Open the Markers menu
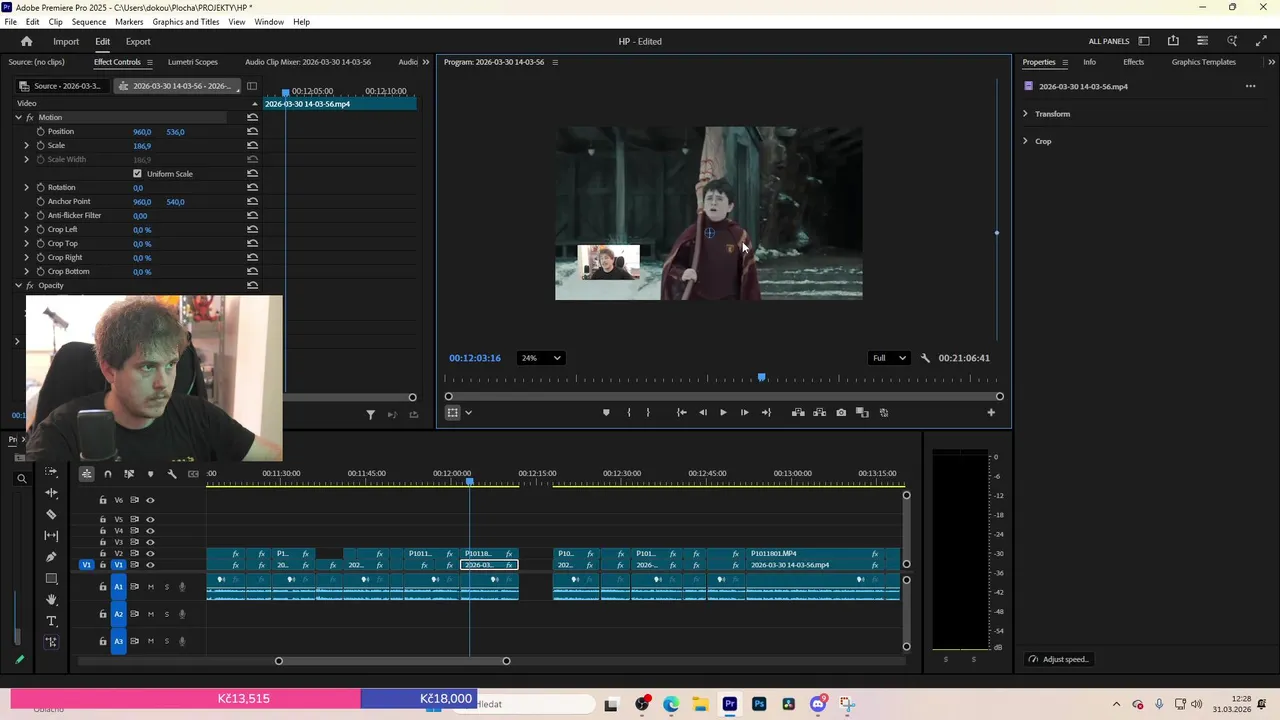The image size is (1280, 720). point(129,22)
